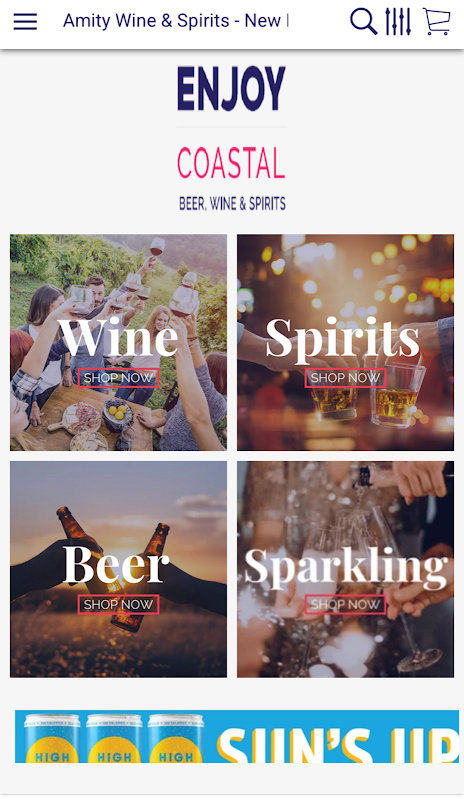Select the Amity Wine & Spirits title

coord(176,21)
